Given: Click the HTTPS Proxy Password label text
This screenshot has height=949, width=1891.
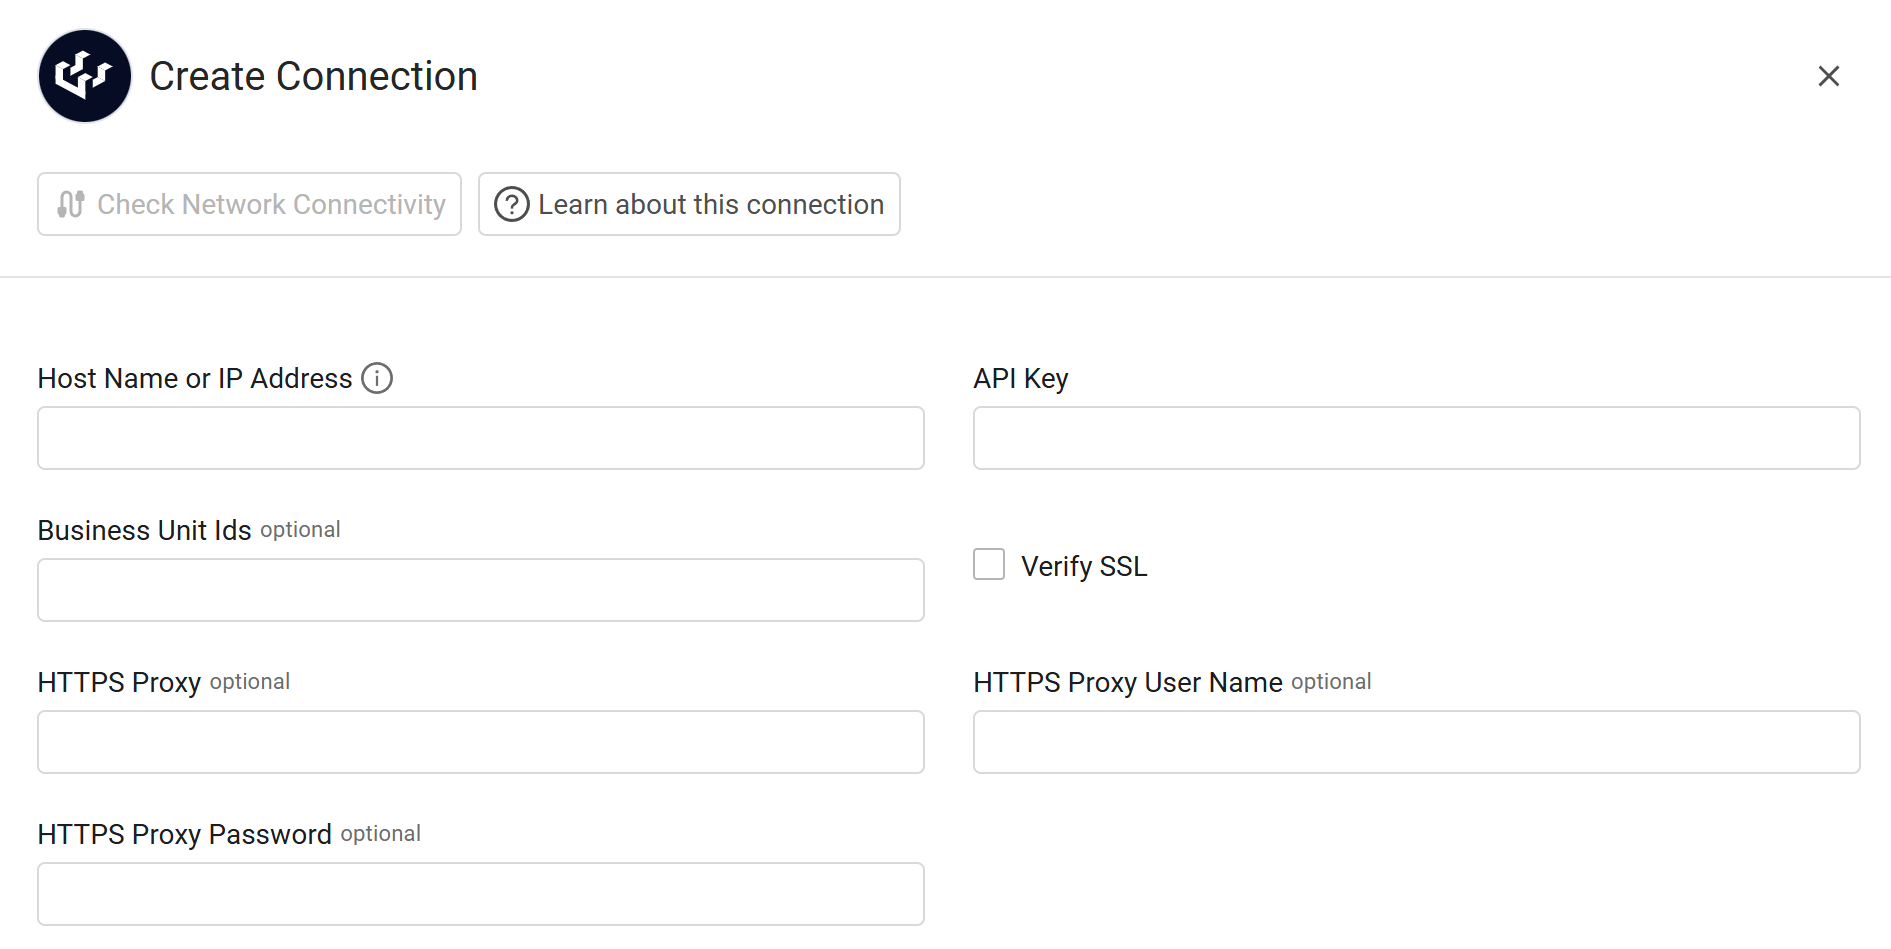Looking at the screenshot, I should [184, 834].
